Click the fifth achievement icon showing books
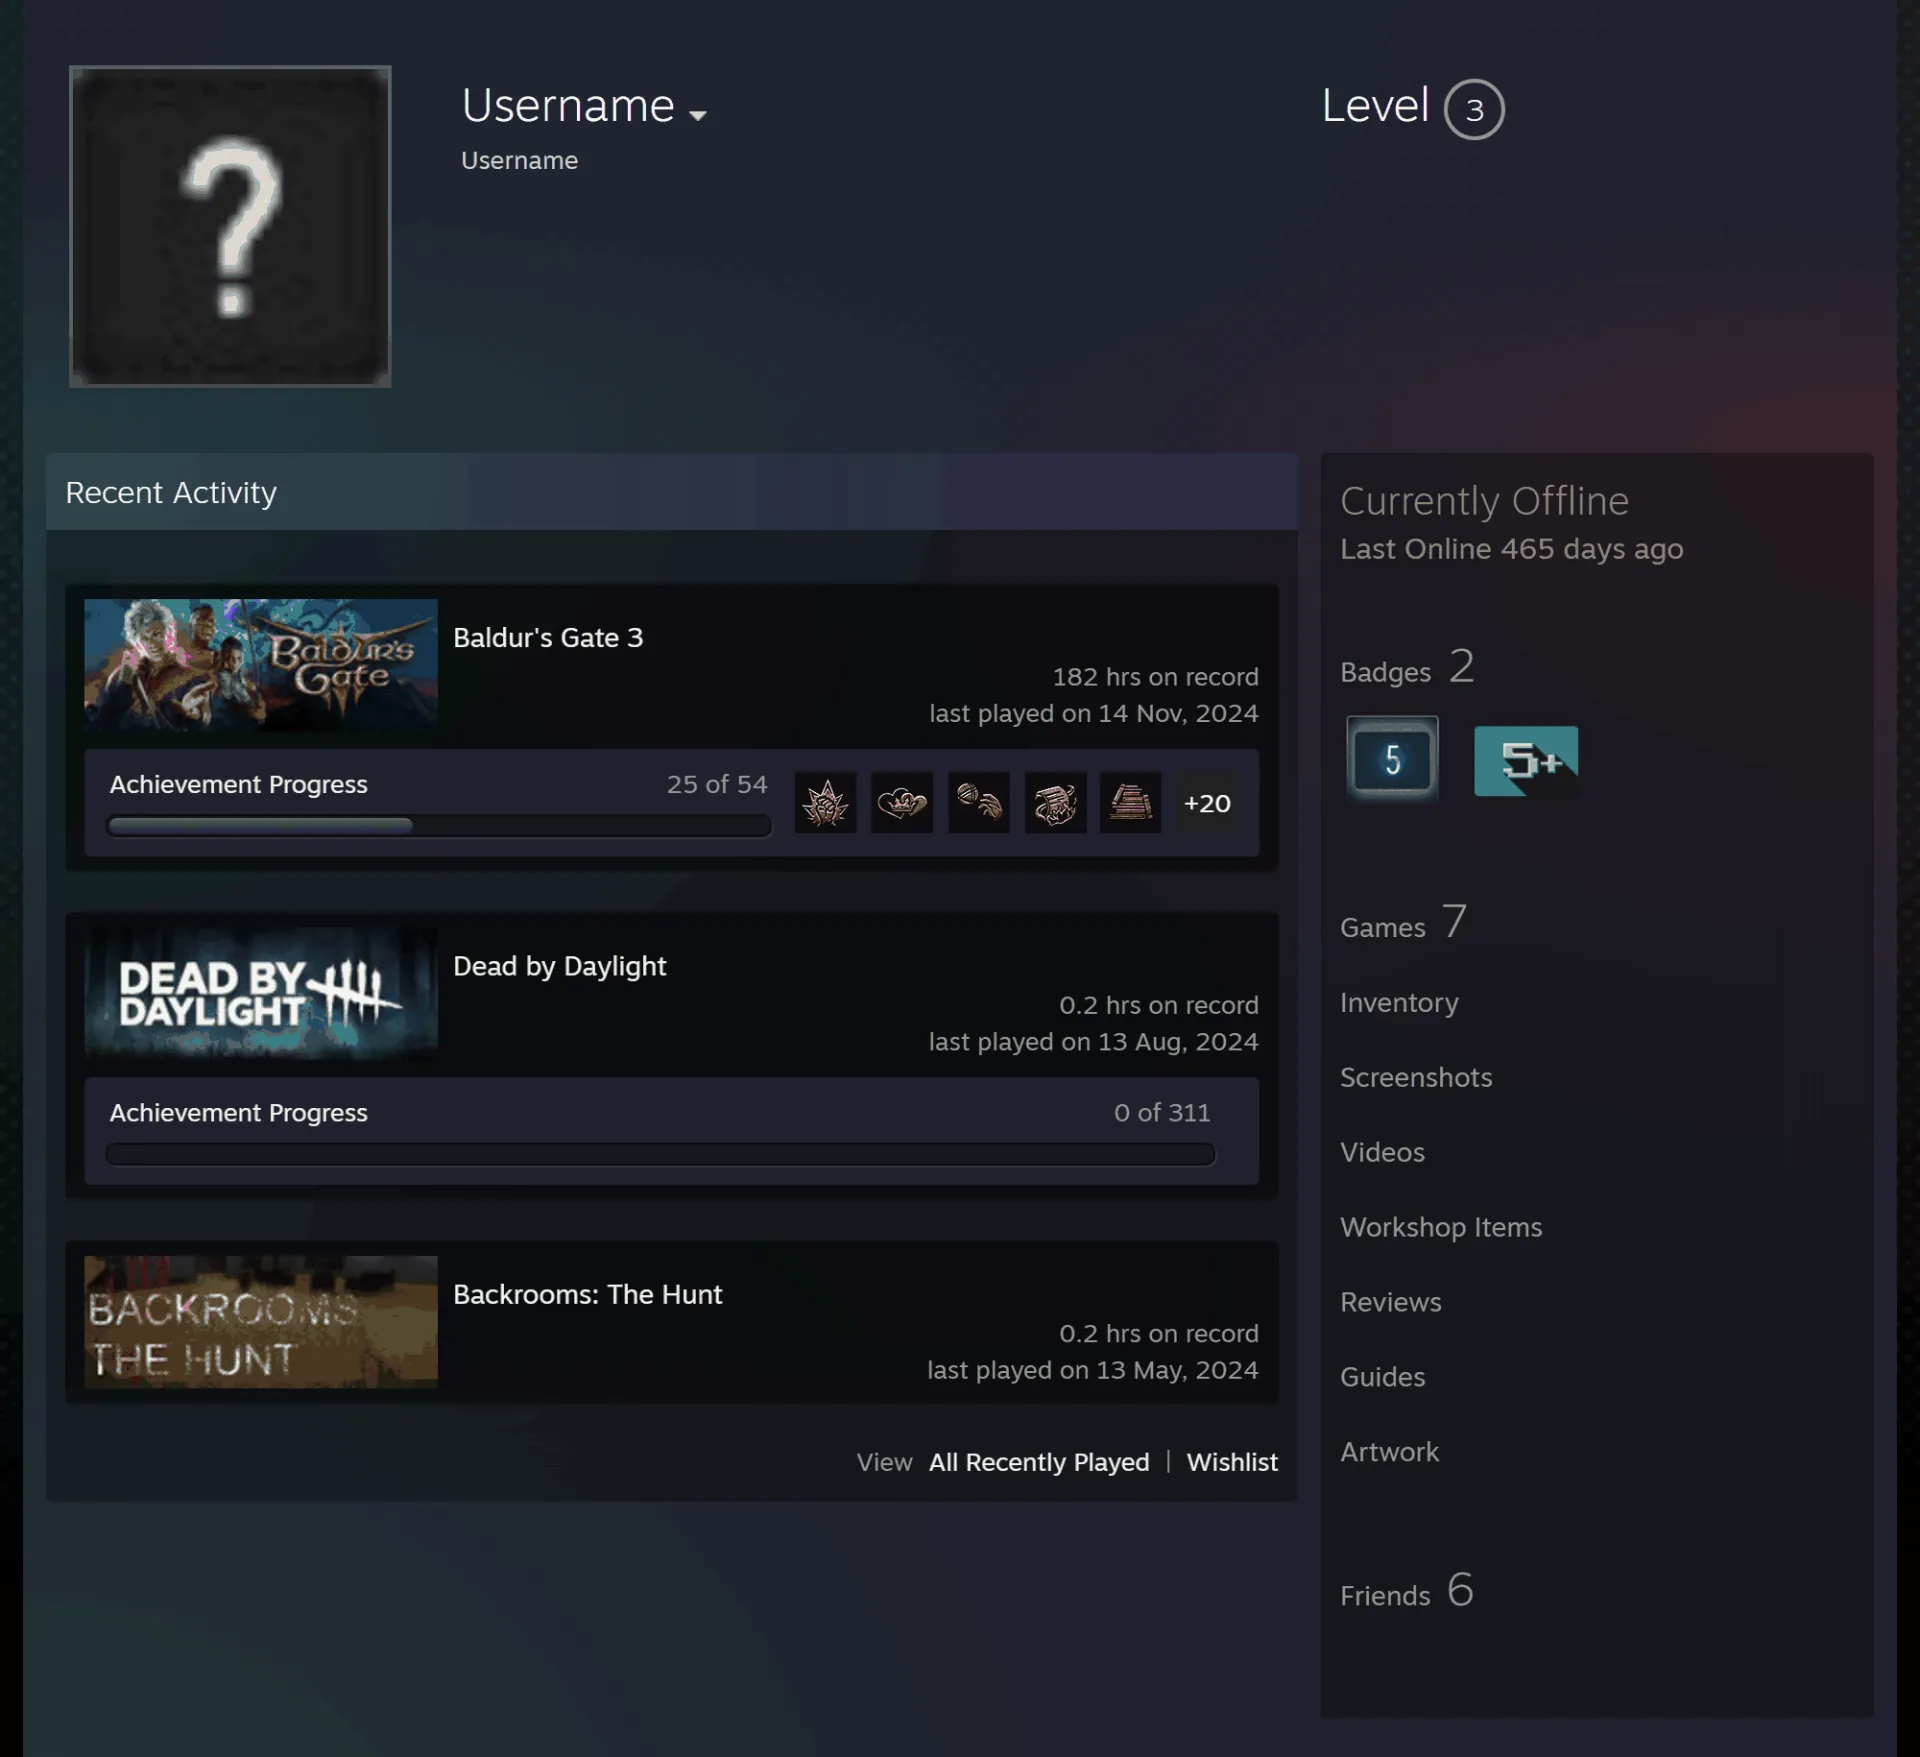Image resolution: width=1920 pixels, height=1757 pixels. [x=1130, y=802]
